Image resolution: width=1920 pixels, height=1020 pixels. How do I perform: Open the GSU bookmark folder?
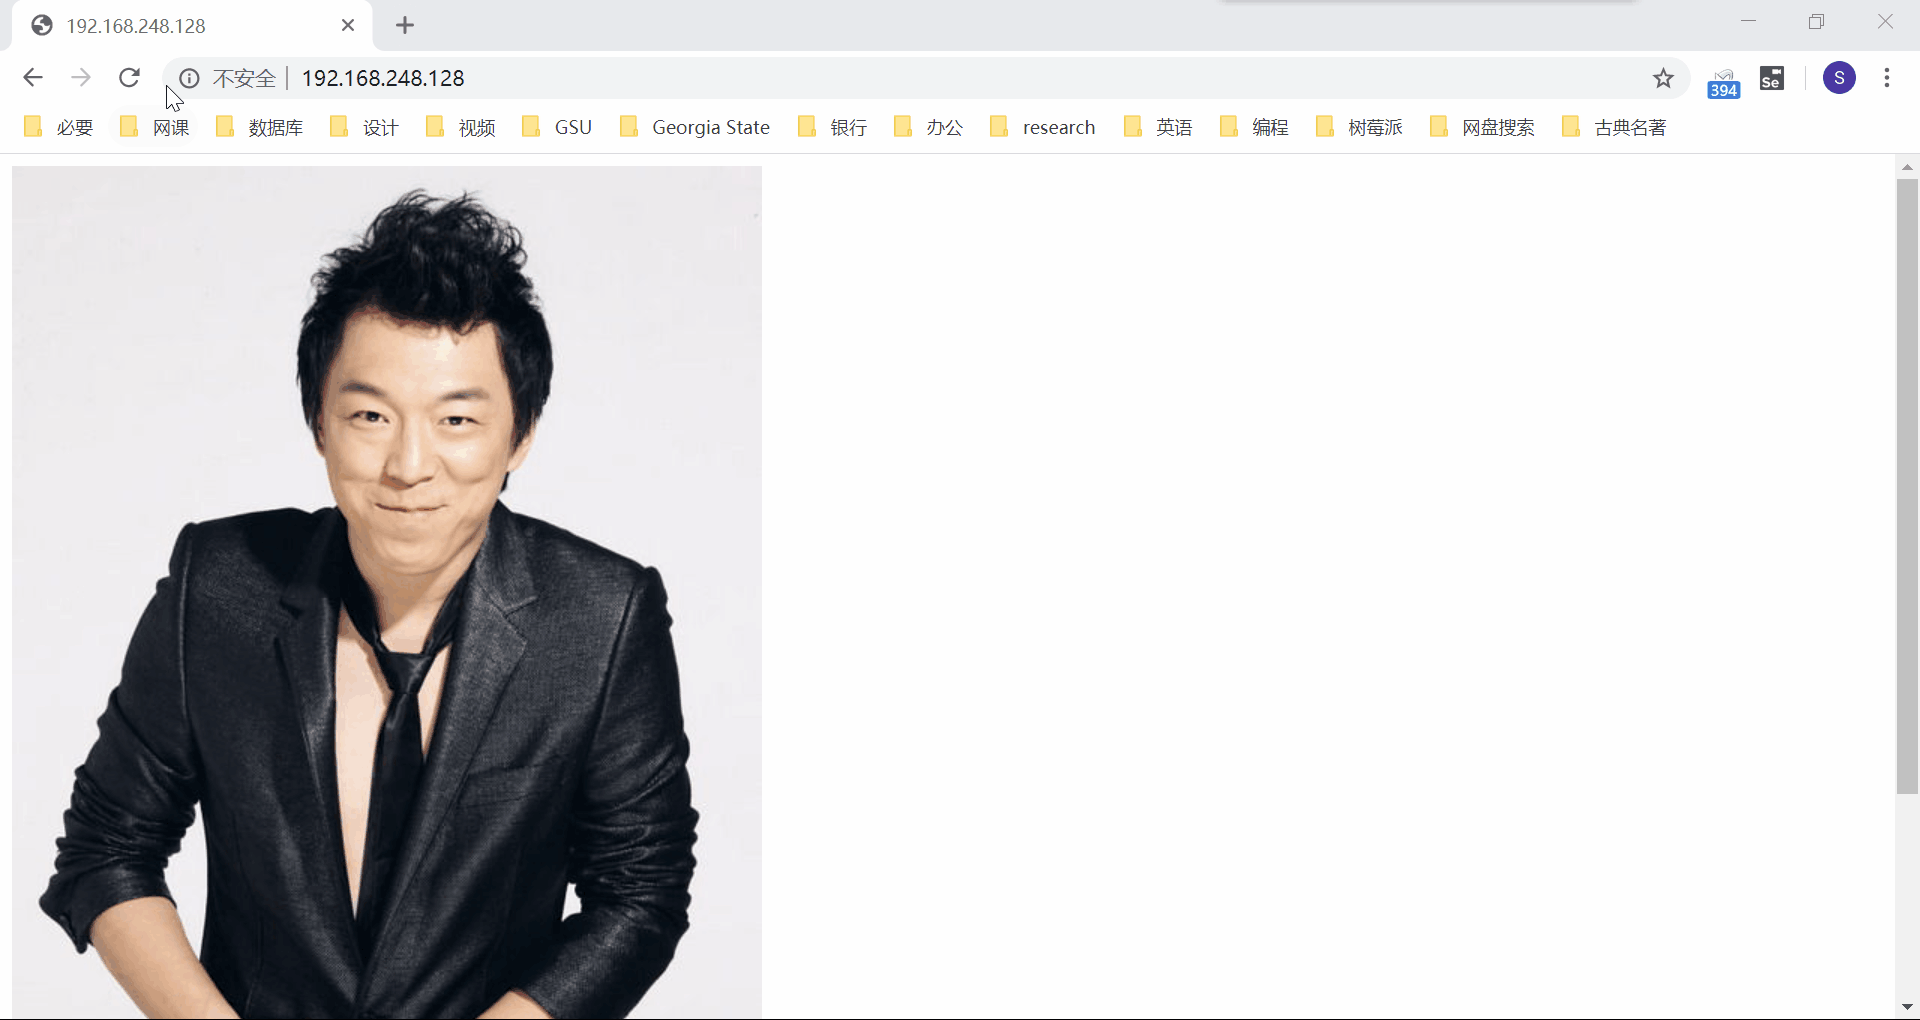[558, 127]
